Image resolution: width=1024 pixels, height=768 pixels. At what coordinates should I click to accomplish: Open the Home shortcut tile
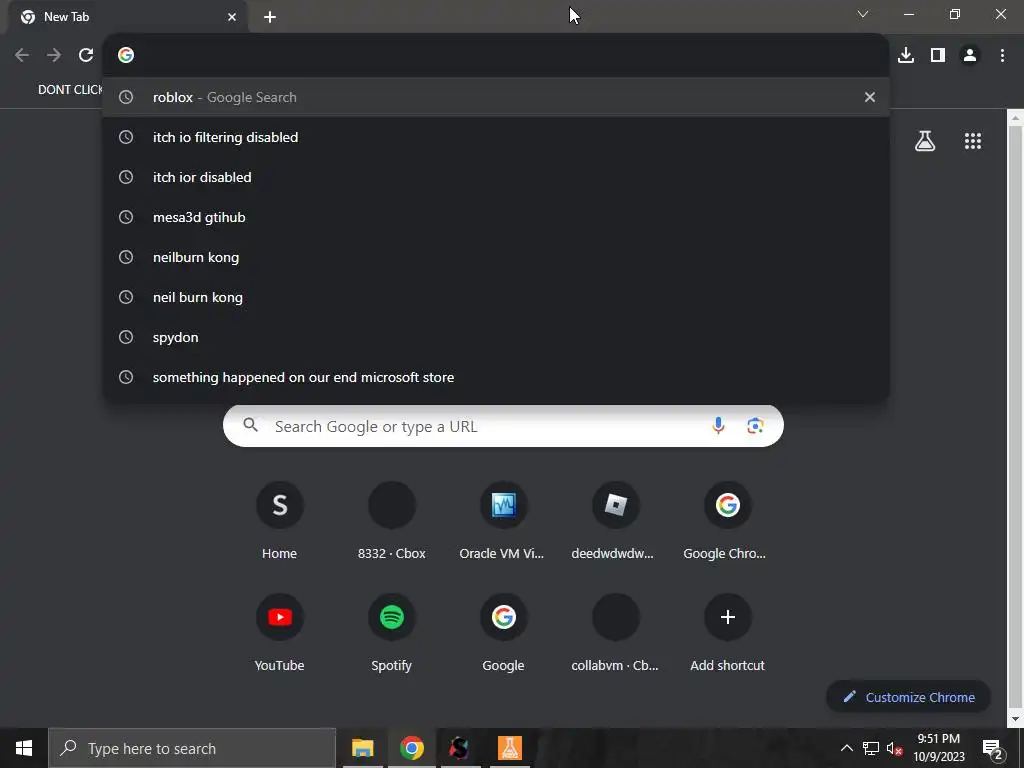click(x=280, y=521)
